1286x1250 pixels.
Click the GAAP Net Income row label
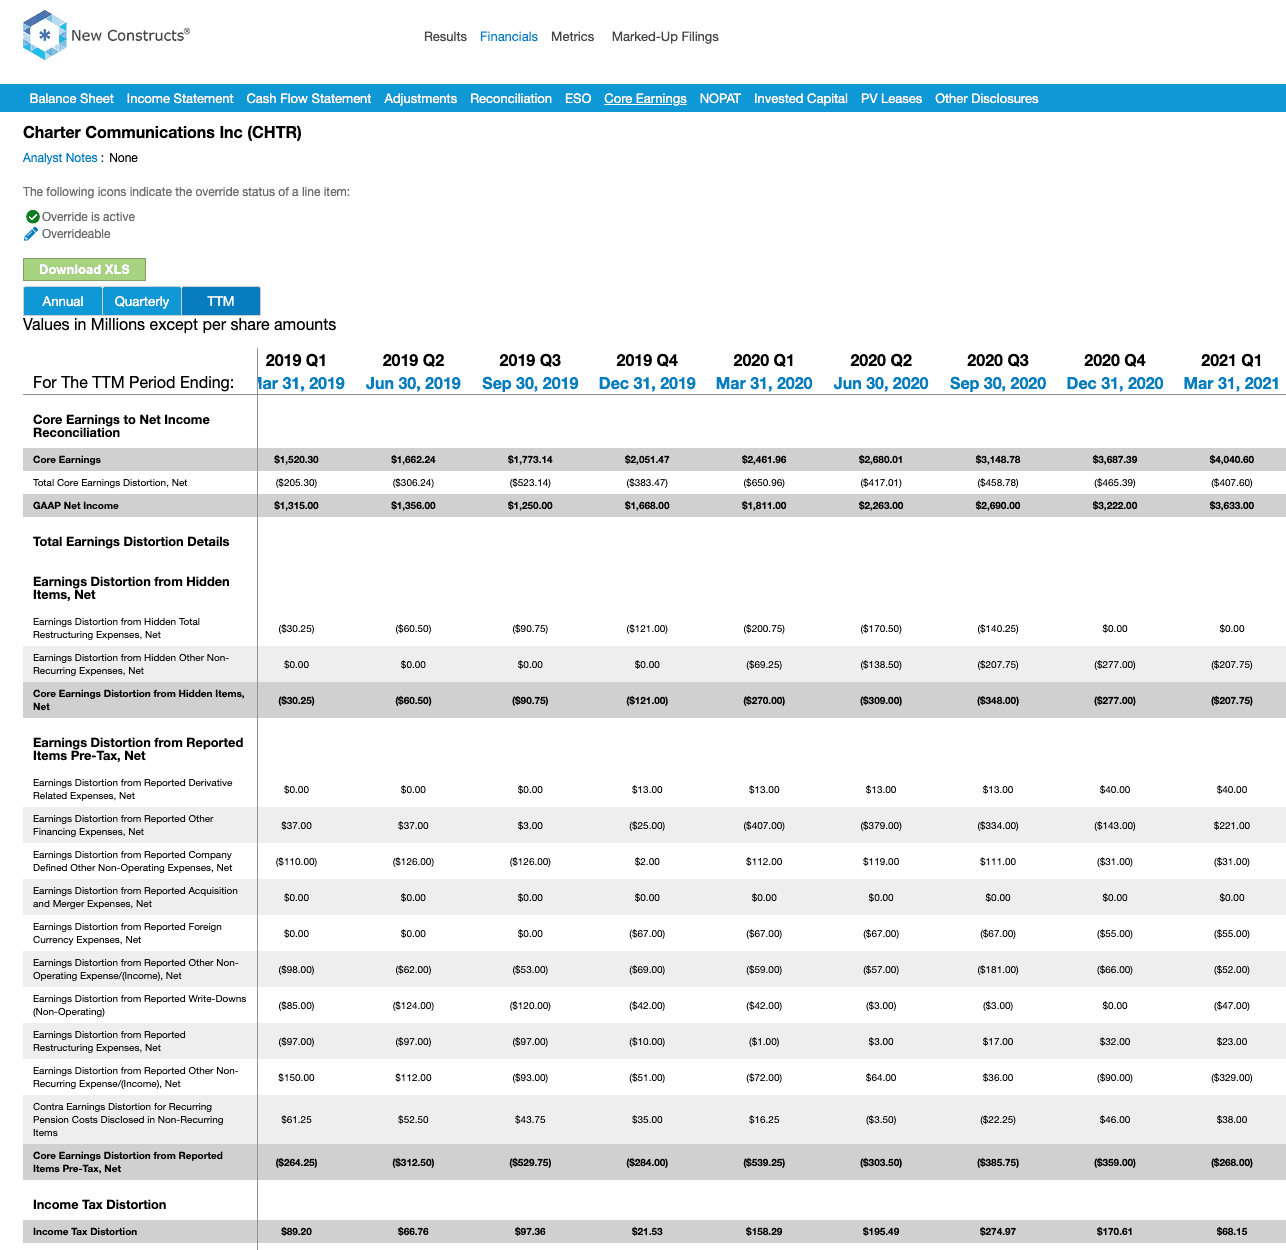(x=76, y=506)
